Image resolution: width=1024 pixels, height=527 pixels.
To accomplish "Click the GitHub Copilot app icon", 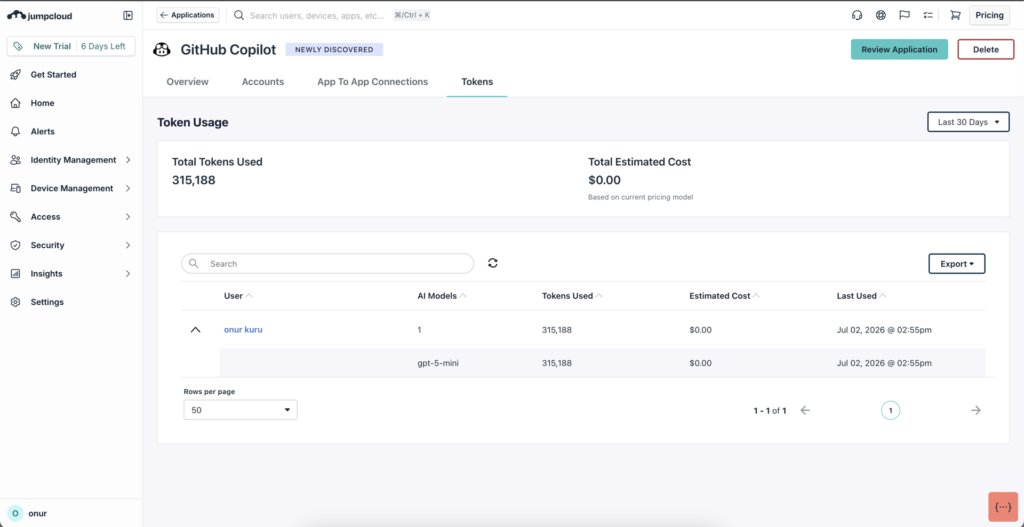I will 162,50.
